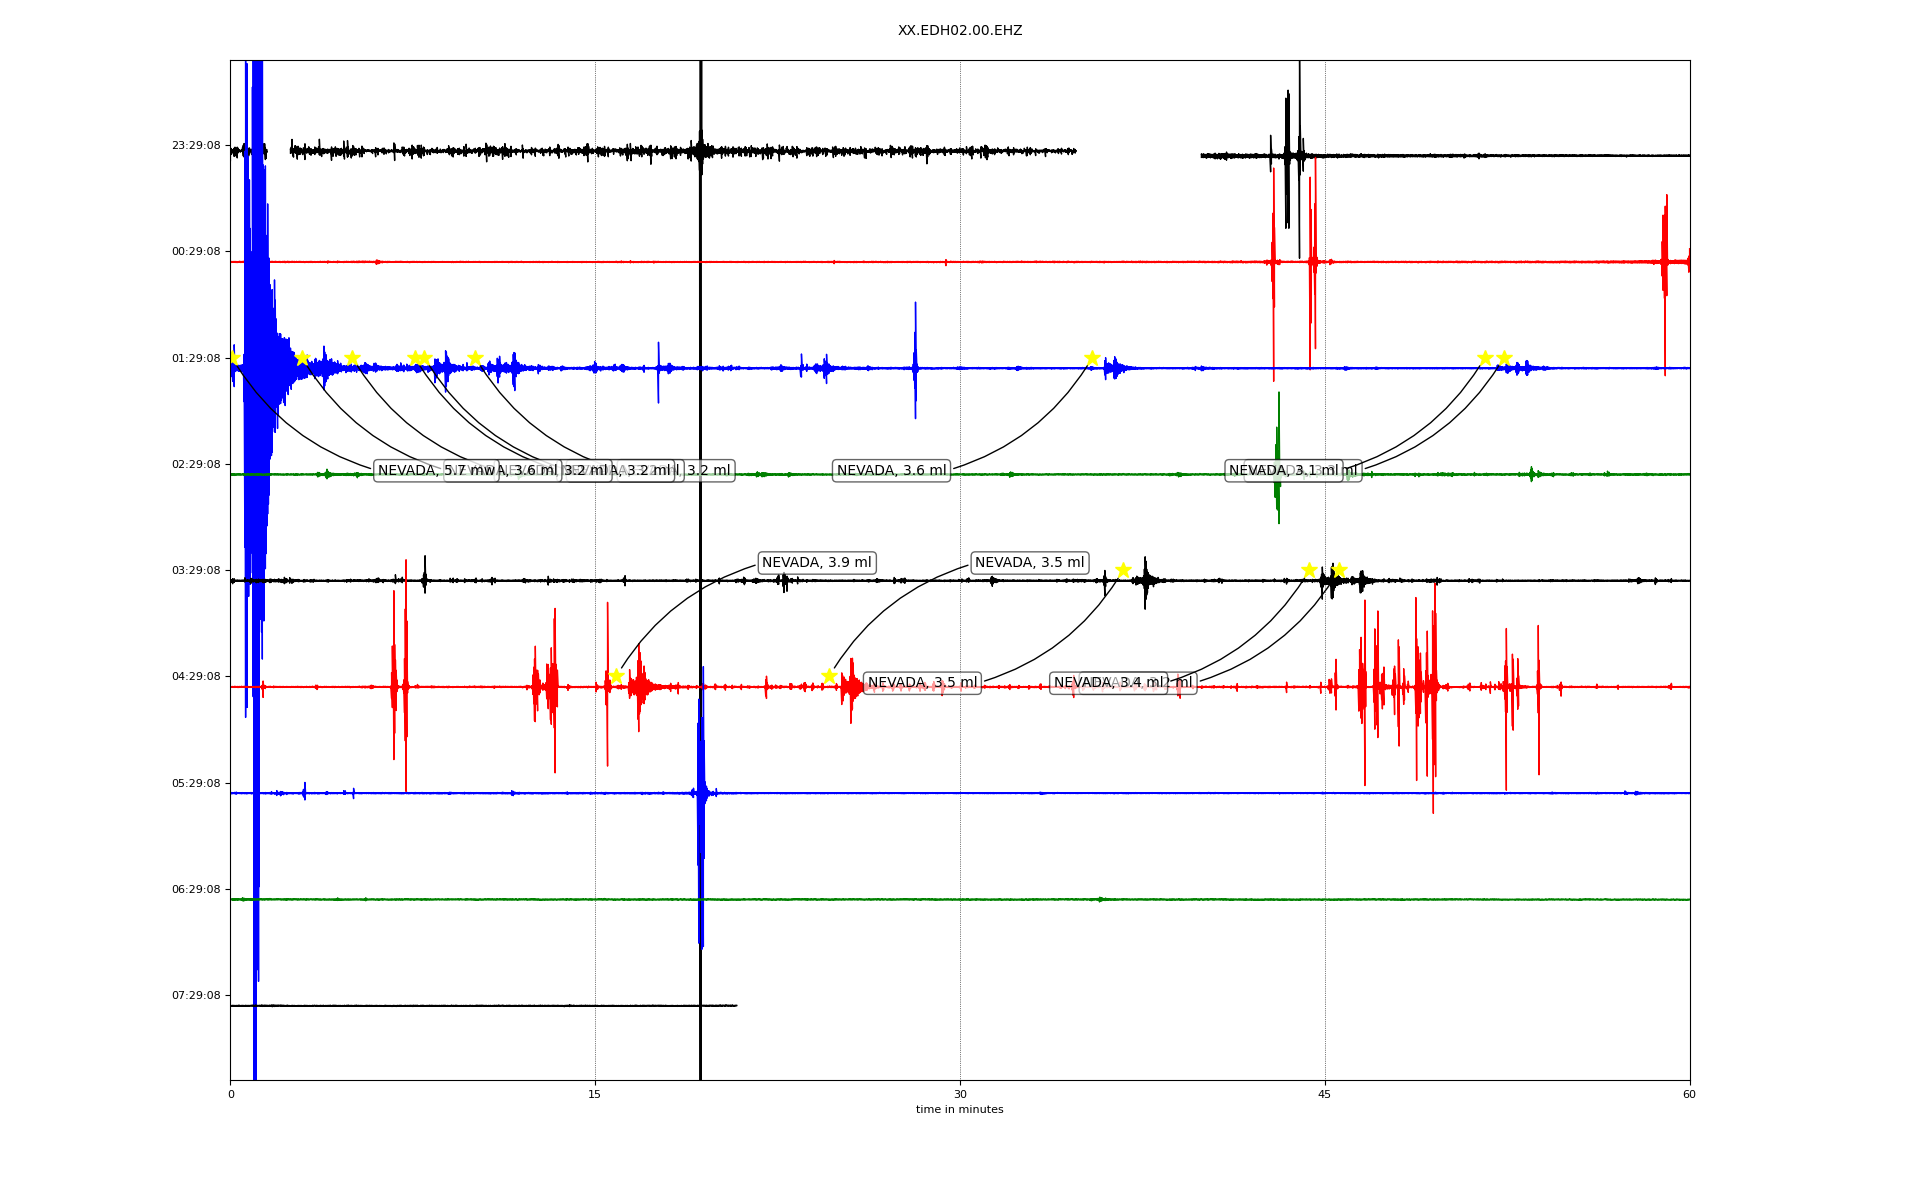Click the 45 tick on the x-axis
This screenshot has height=1200, width=1920.
[x=1325, y=1094]
